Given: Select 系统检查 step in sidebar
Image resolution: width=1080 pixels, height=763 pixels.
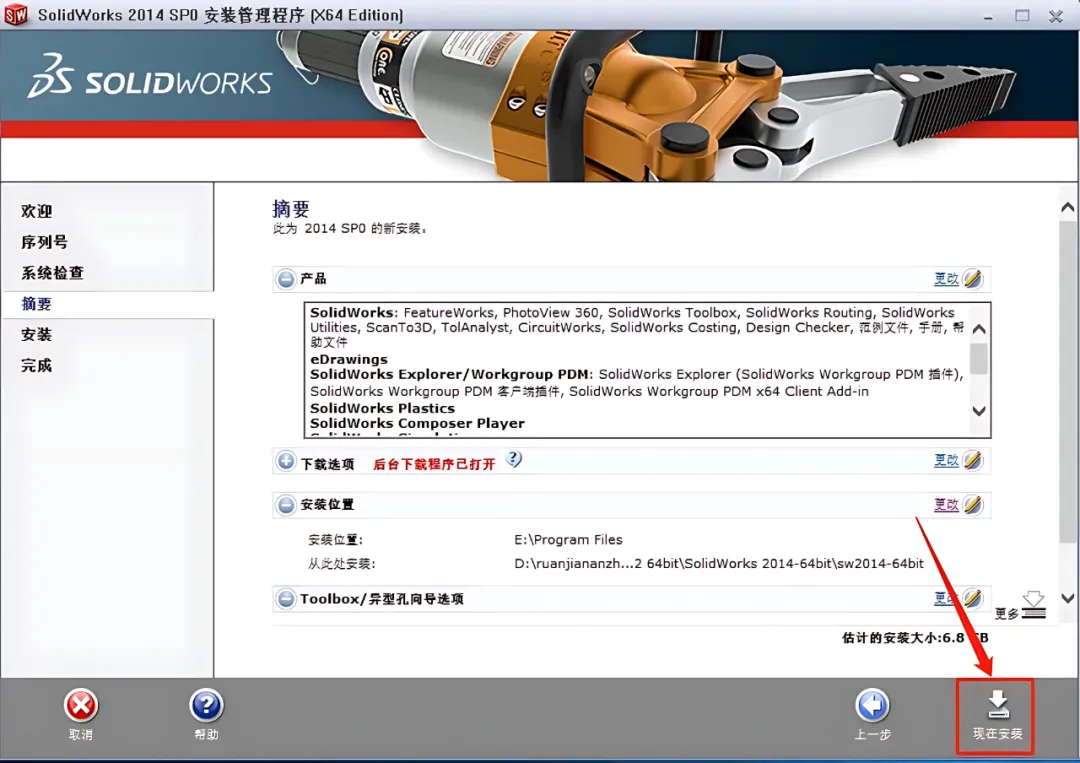Looking at the screenshot, I should point(52,273).
